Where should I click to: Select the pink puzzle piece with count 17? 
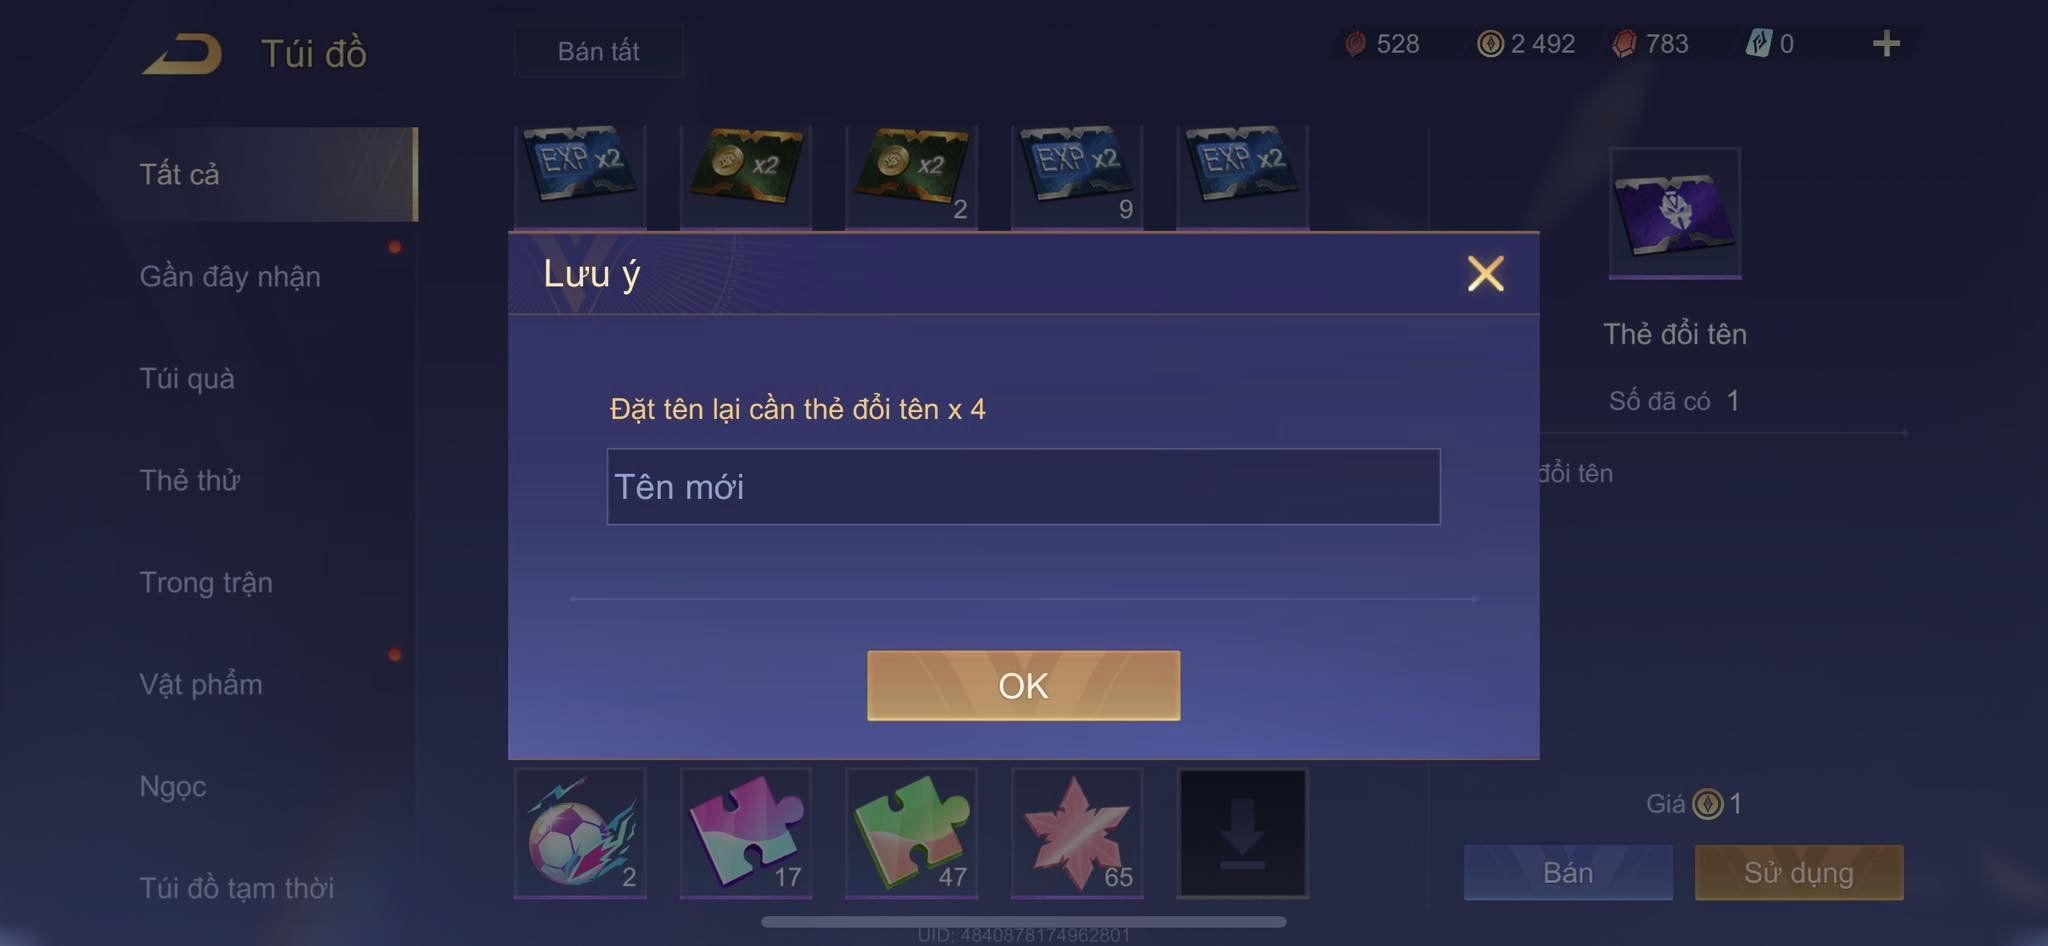coord(746,833)
